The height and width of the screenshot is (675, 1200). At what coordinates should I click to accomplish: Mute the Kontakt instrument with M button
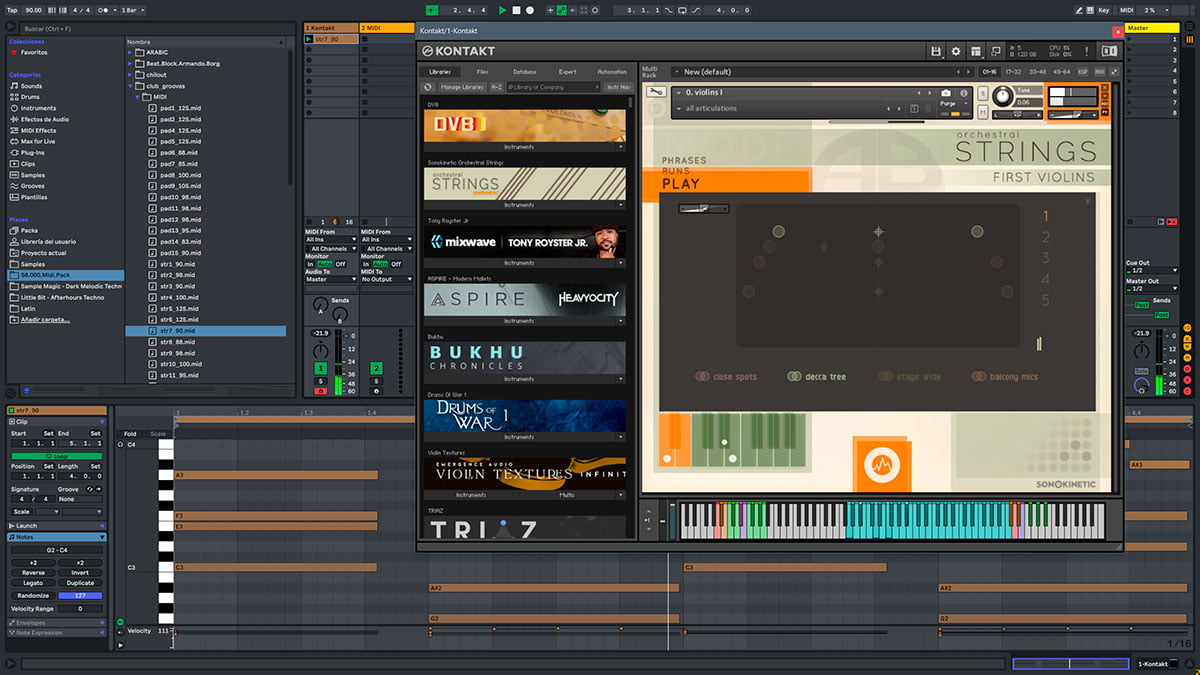(x=982, y=113)
